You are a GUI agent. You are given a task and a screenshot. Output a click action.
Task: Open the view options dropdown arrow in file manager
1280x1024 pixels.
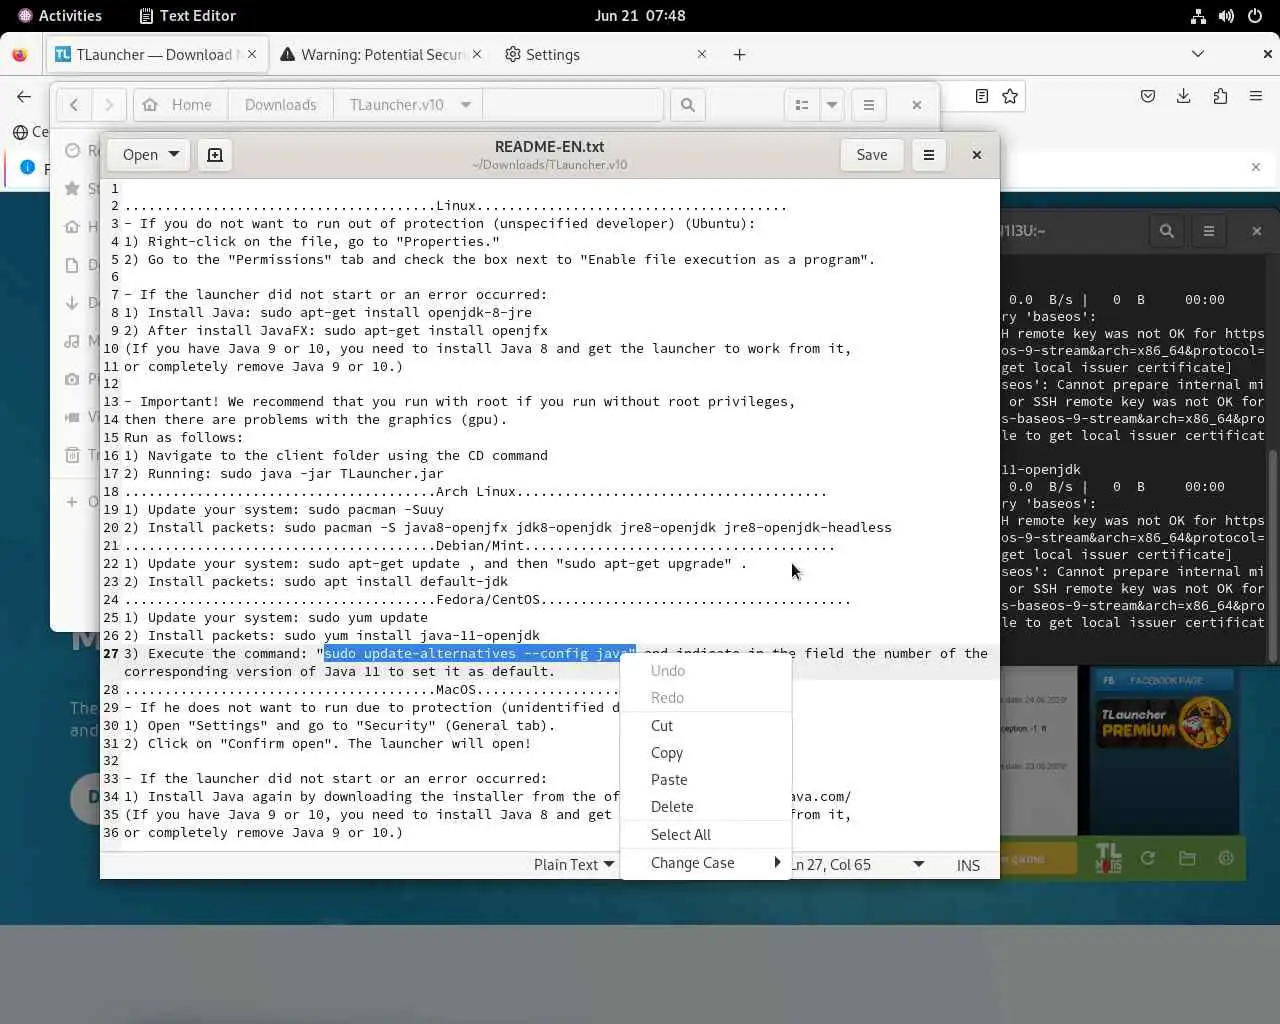click(x=832, y=105)
